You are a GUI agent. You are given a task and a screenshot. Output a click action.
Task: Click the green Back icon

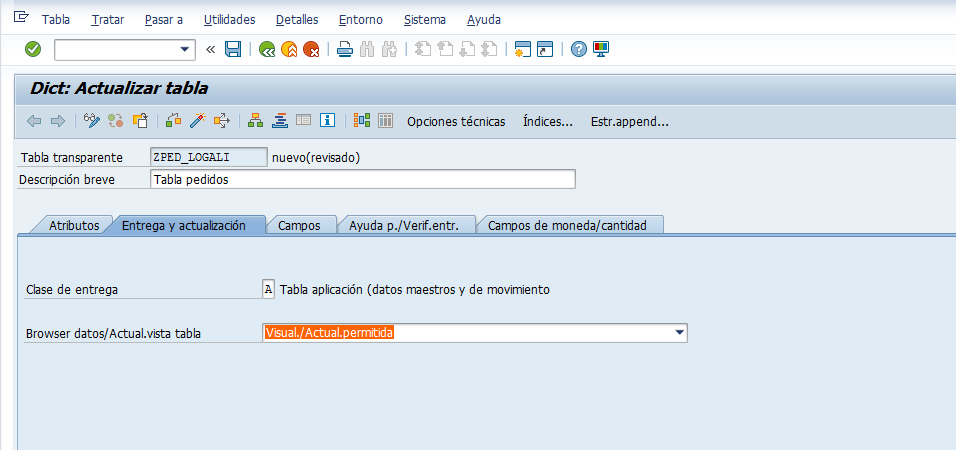coord(266,49)
